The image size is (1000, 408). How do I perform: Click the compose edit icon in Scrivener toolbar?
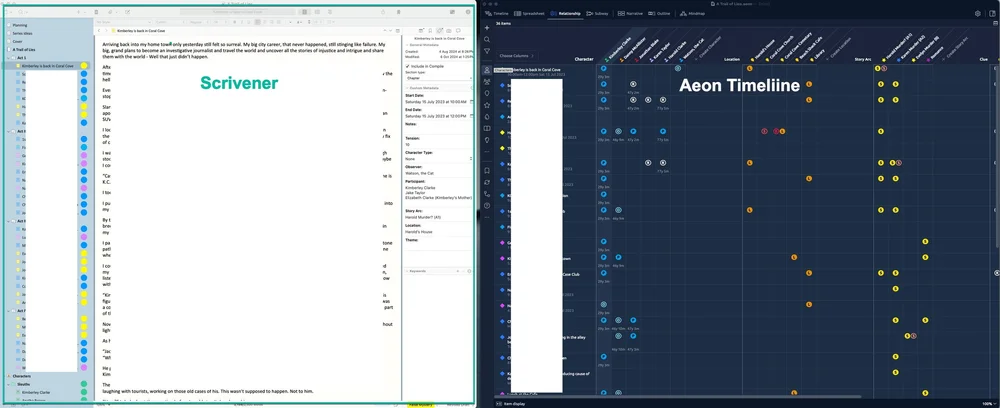pos(128,11)
